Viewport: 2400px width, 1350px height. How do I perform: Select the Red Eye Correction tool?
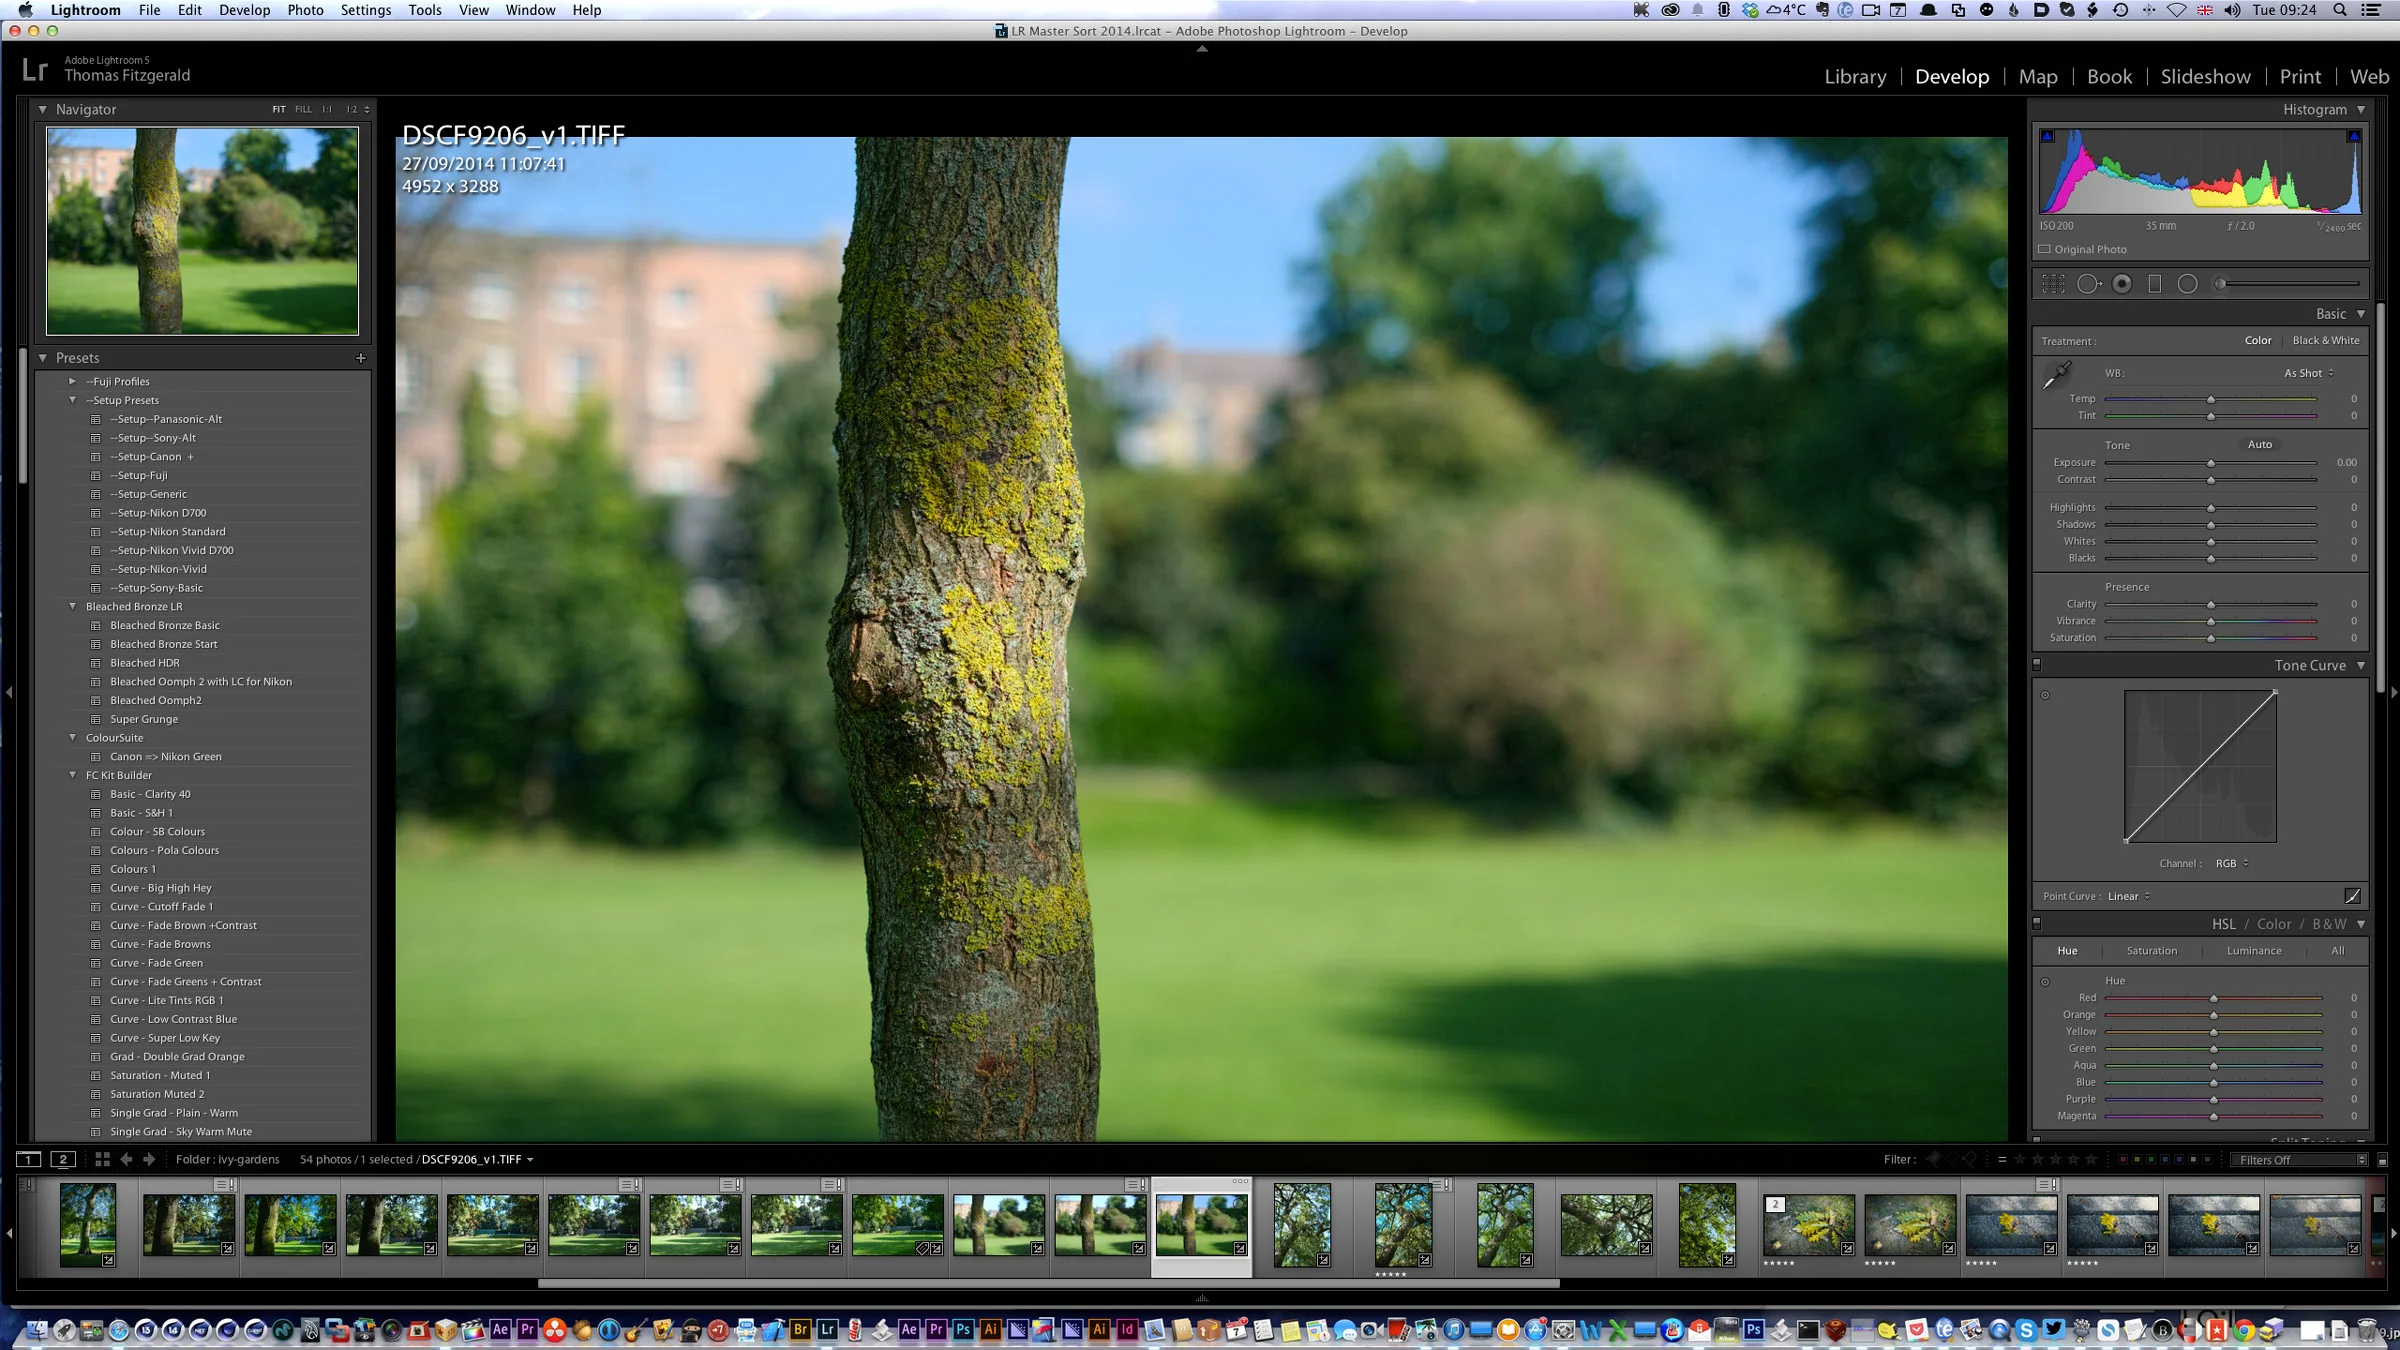pos(2122,284)
